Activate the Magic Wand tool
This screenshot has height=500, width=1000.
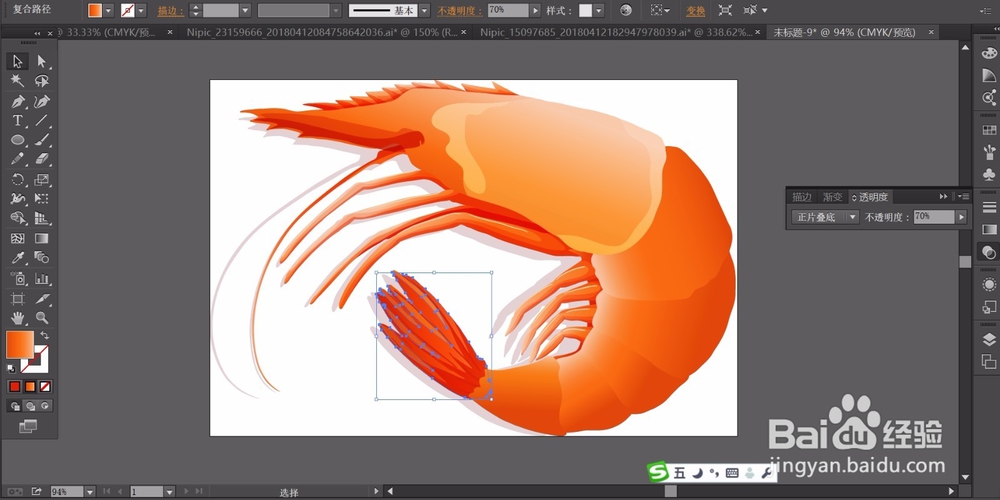coord(17,81)
